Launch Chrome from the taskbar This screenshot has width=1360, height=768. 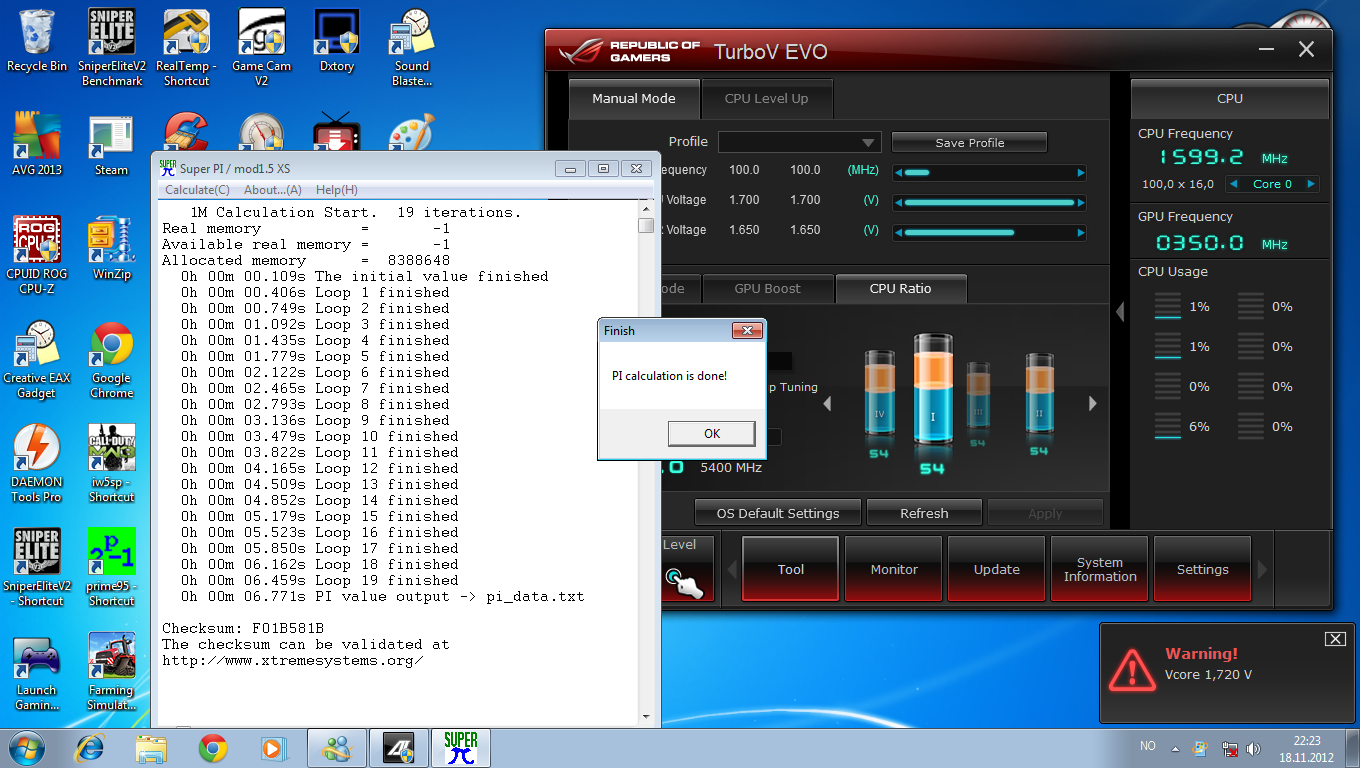[212, 748]
